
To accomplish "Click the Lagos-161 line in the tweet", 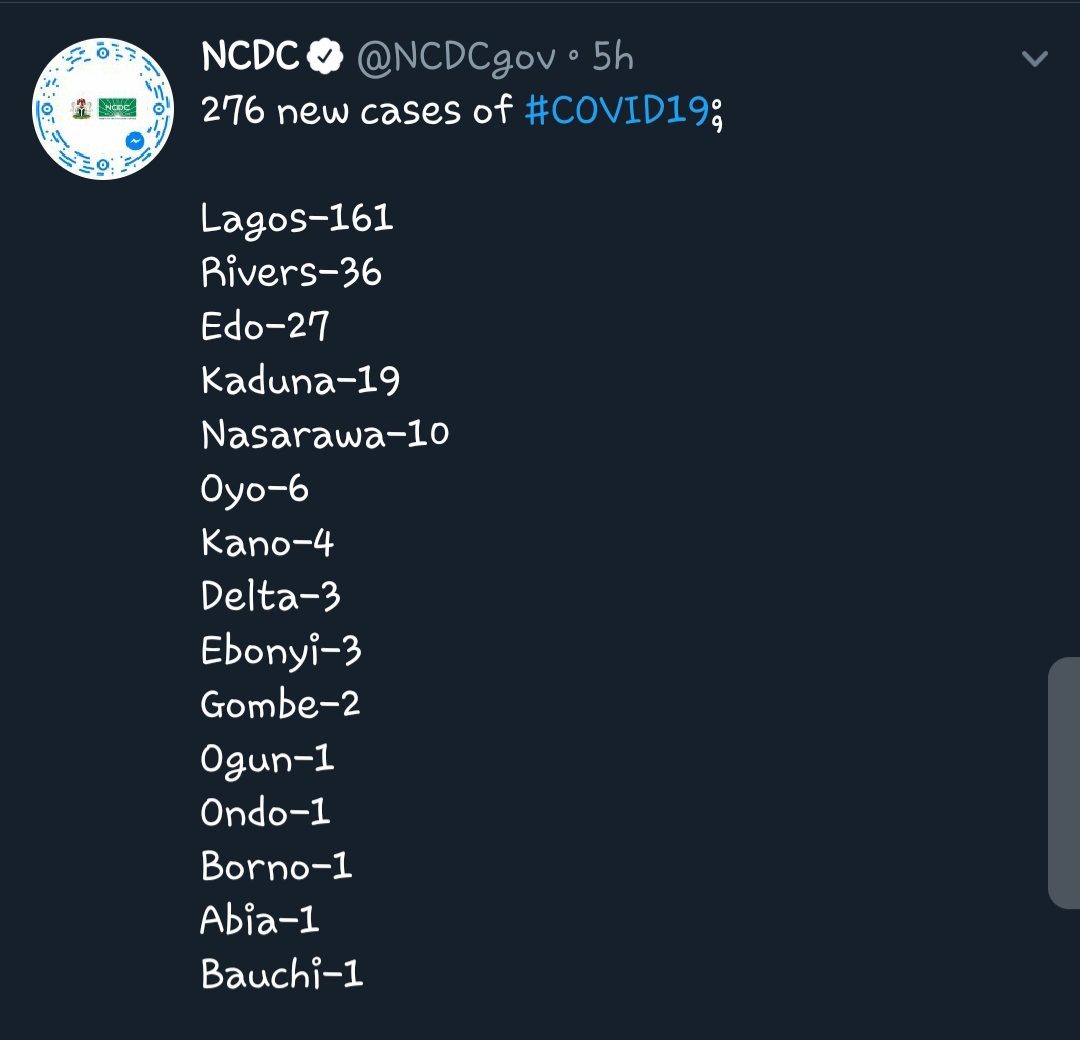I will click(297, 220).
